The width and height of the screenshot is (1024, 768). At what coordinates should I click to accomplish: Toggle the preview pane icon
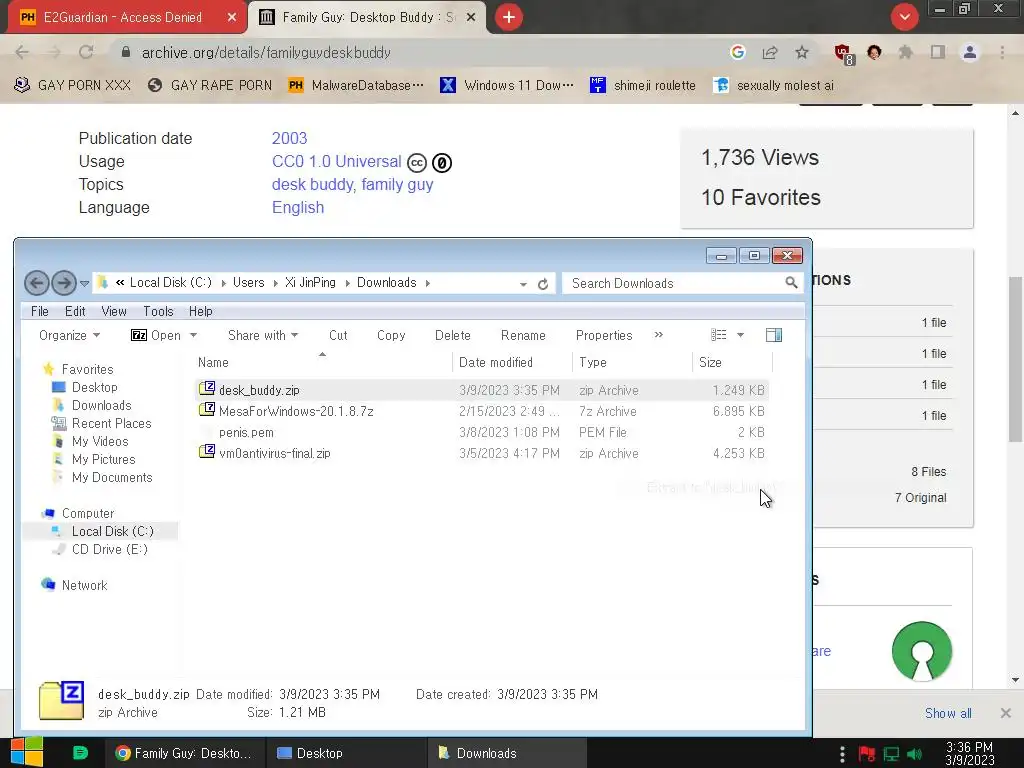tap(774, 335)
